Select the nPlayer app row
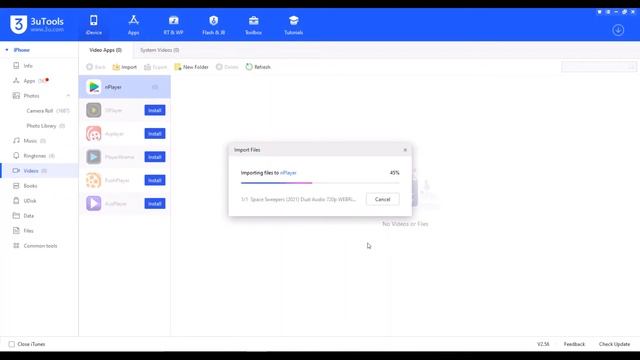The width and height of the screenshot is (640, 360). pos(124,87)
